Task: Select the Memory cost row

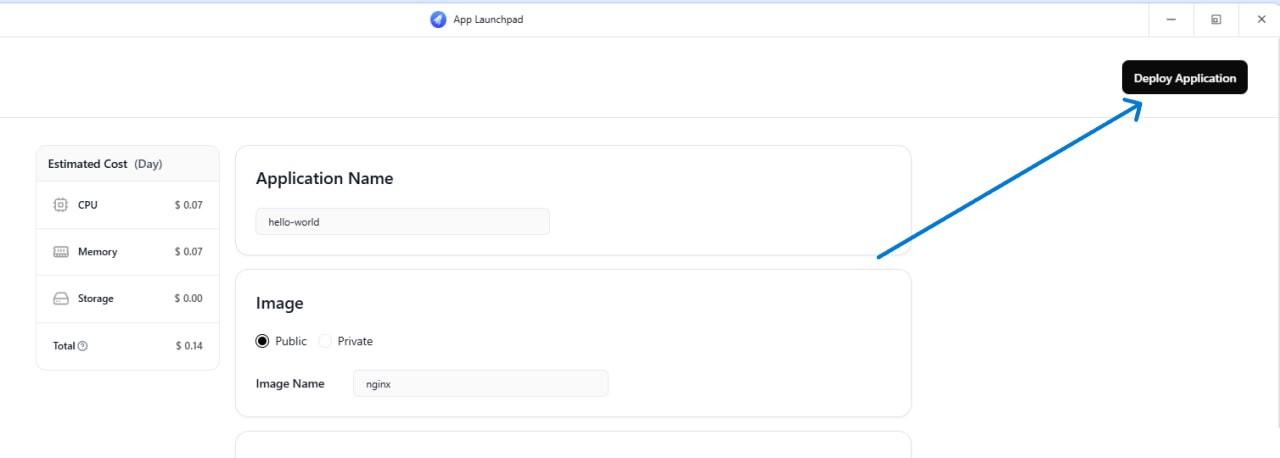Action: pyautogui.click(x=128, y=252)
